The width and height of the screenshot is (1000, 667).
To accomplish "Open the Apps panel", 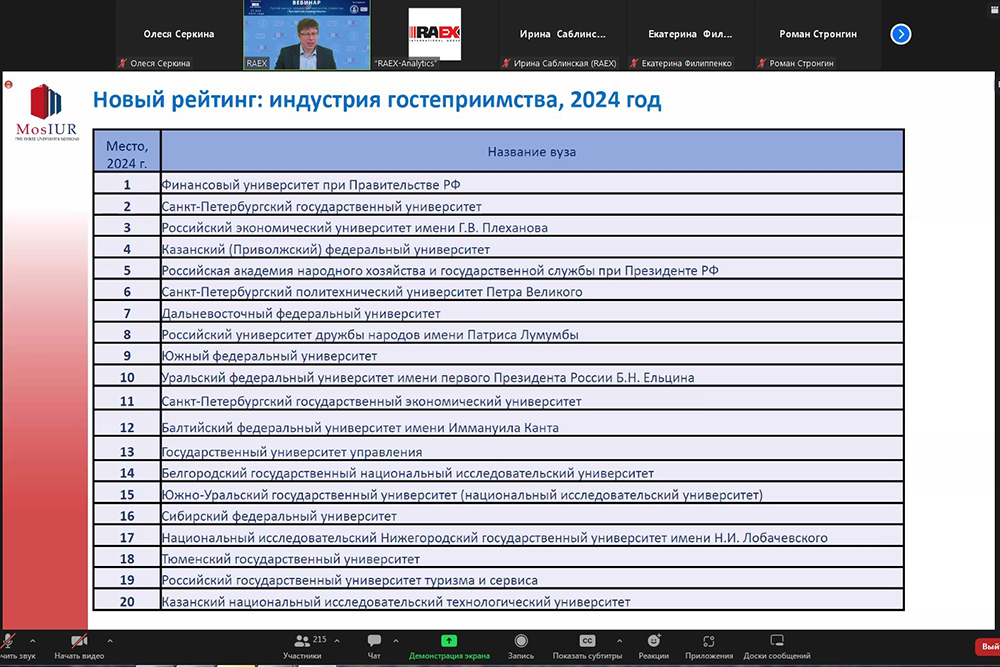I will pos(709,641).
